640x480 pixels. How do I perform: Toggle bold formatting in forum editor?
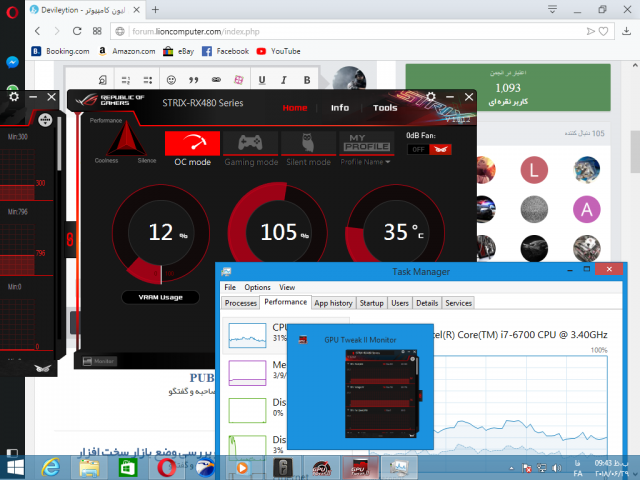pyautogui.click(x=307, y=80)
